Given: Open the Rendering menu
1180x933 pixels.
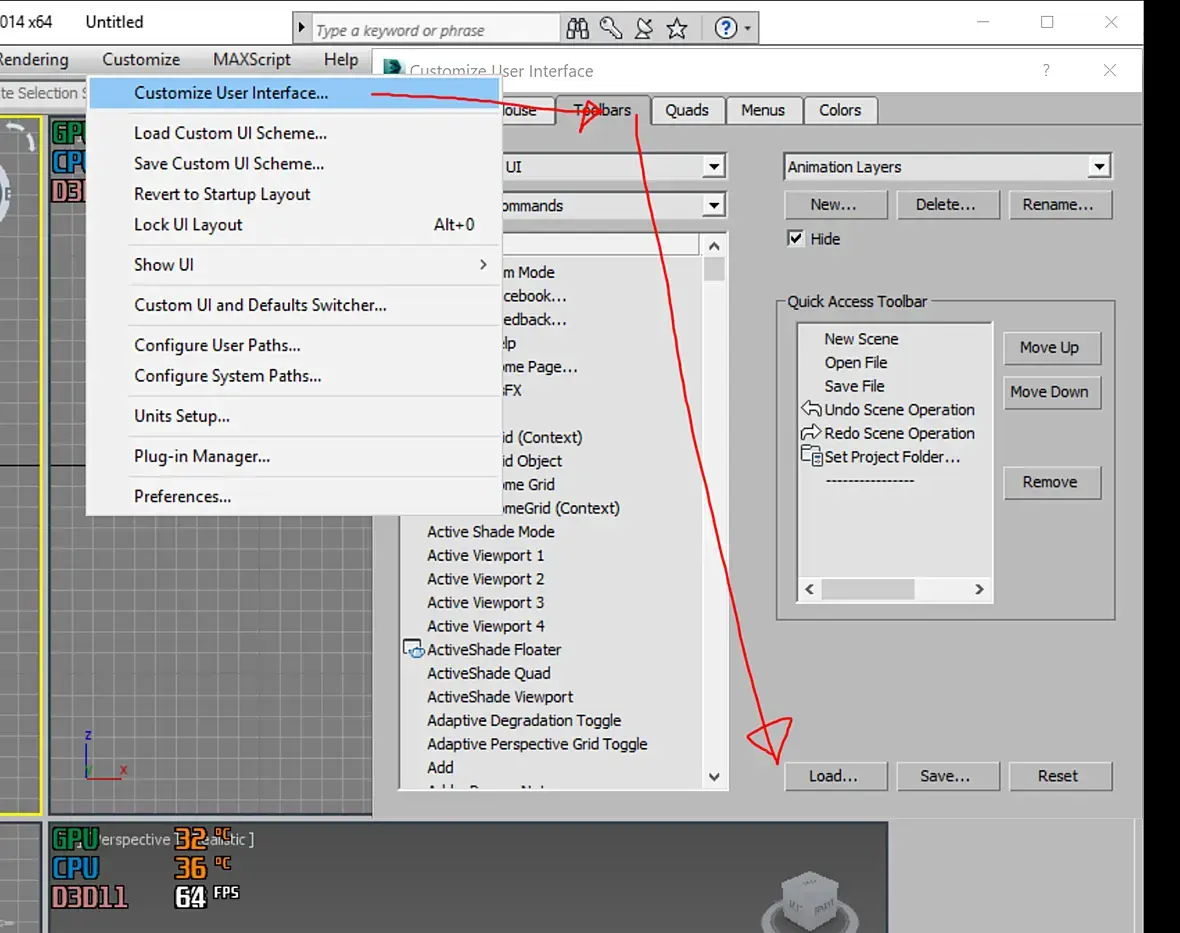Looking at the screenshot, I should coord(34,59).
